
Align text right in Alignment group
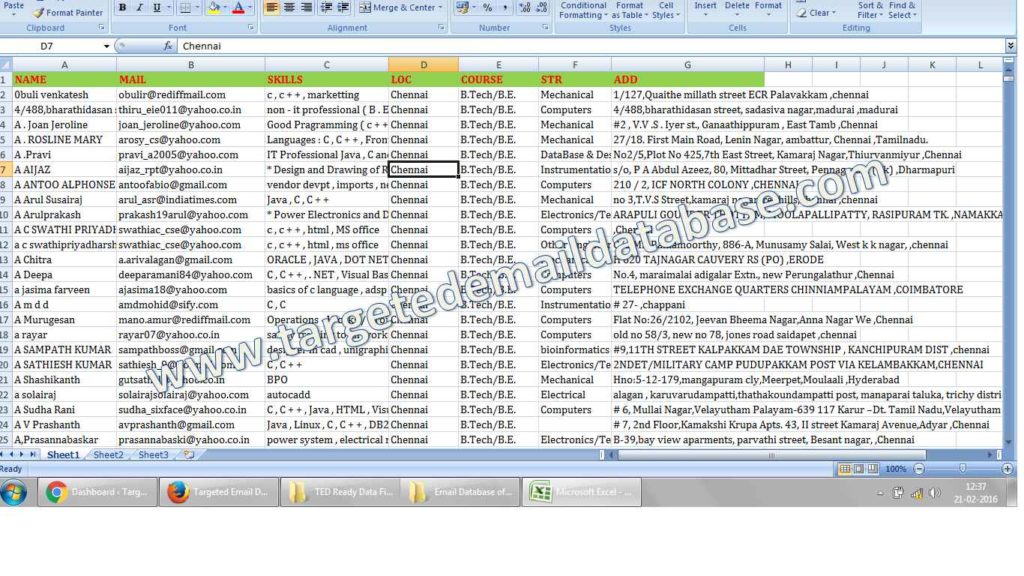pos(306,8)
